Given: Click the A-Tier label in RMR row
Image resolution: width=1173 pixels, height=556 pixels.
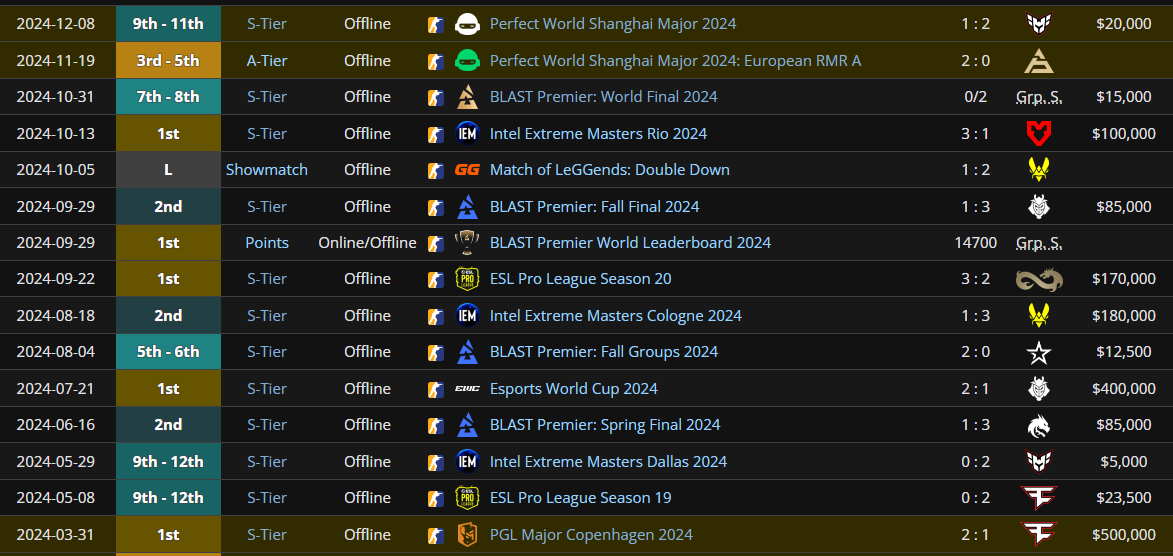Looking at the screenshot, I should tap(267, 61).
